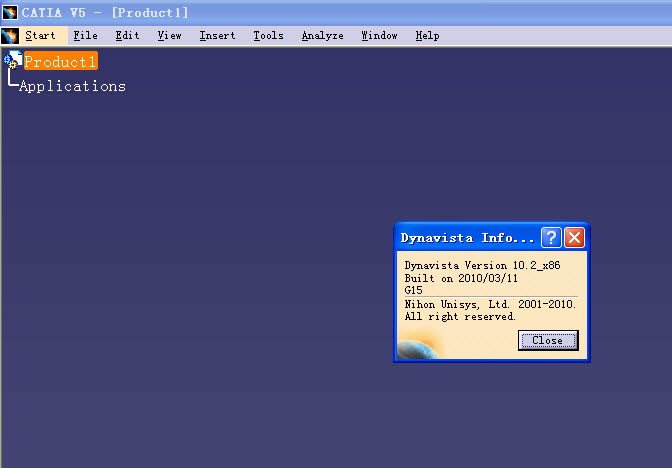Open the Tools menu
The height and width of the screenshot is (468, 672).
point(268,36)
